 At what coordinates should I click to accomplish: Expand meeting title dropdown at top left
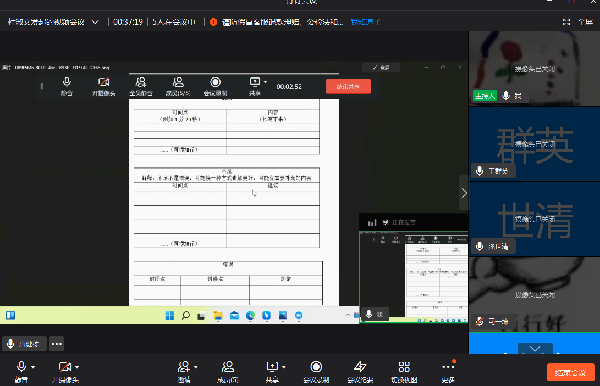tap(95, 22)
